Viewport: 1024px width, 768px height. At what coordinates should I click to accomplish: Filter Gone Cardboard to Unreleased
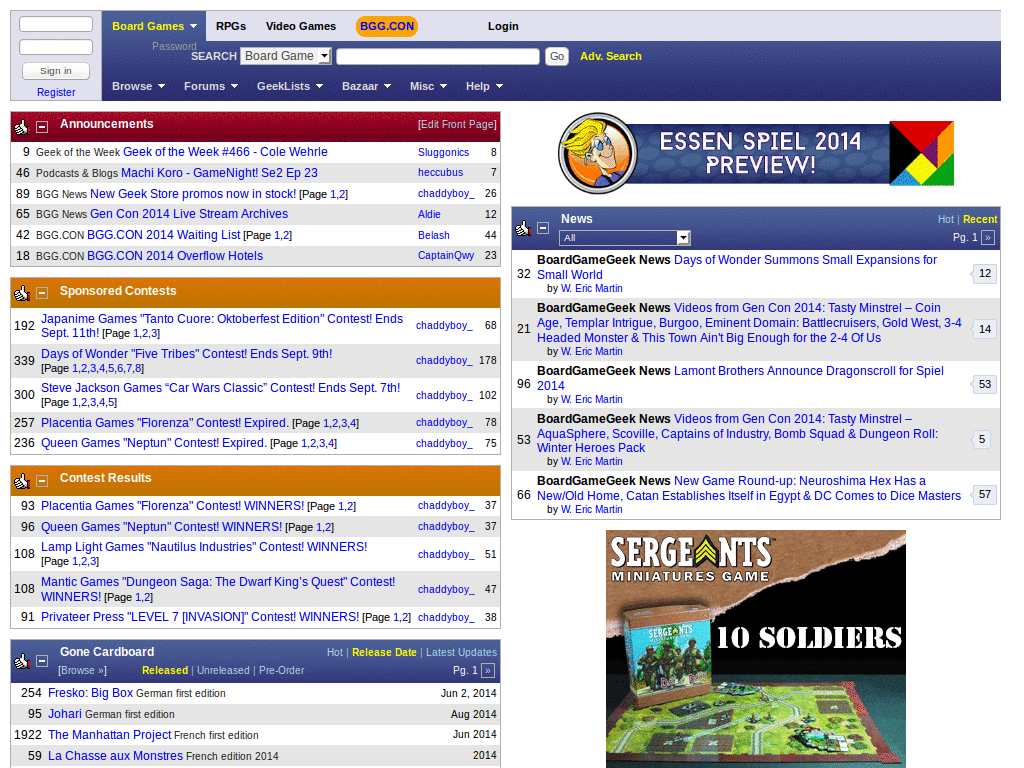(223, 671)
